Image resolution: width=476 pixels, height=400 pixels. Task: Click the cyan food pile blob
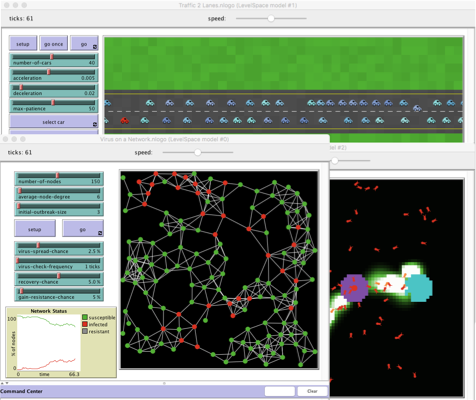[419, 288]
